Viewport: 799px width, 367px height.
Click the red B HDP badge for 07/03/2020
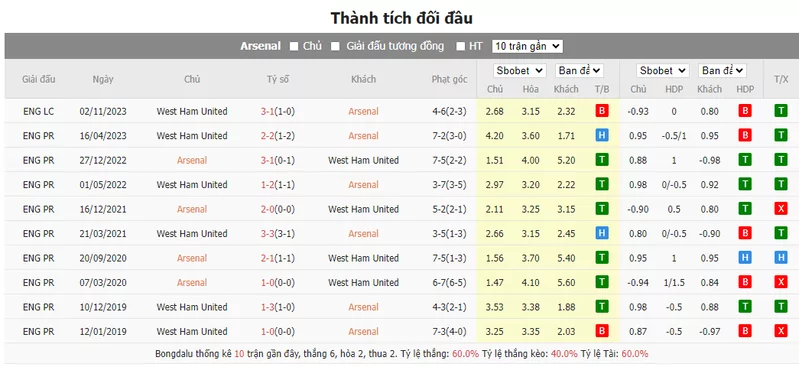[745, 282]
